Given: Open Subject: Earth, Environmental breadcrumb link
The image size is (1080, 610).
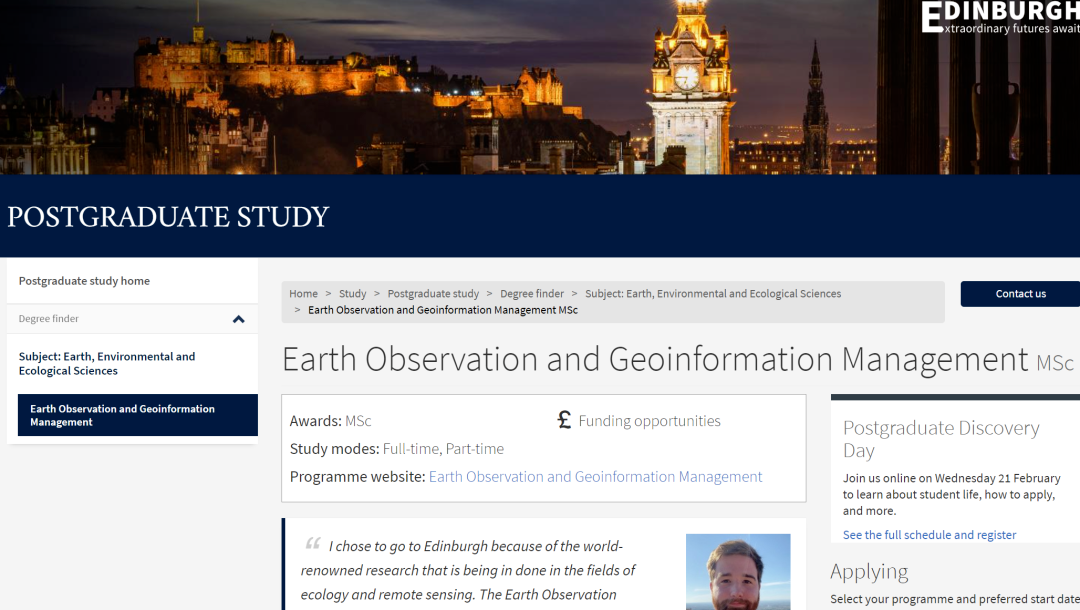Looking at the screenshot, I should 713,293.
